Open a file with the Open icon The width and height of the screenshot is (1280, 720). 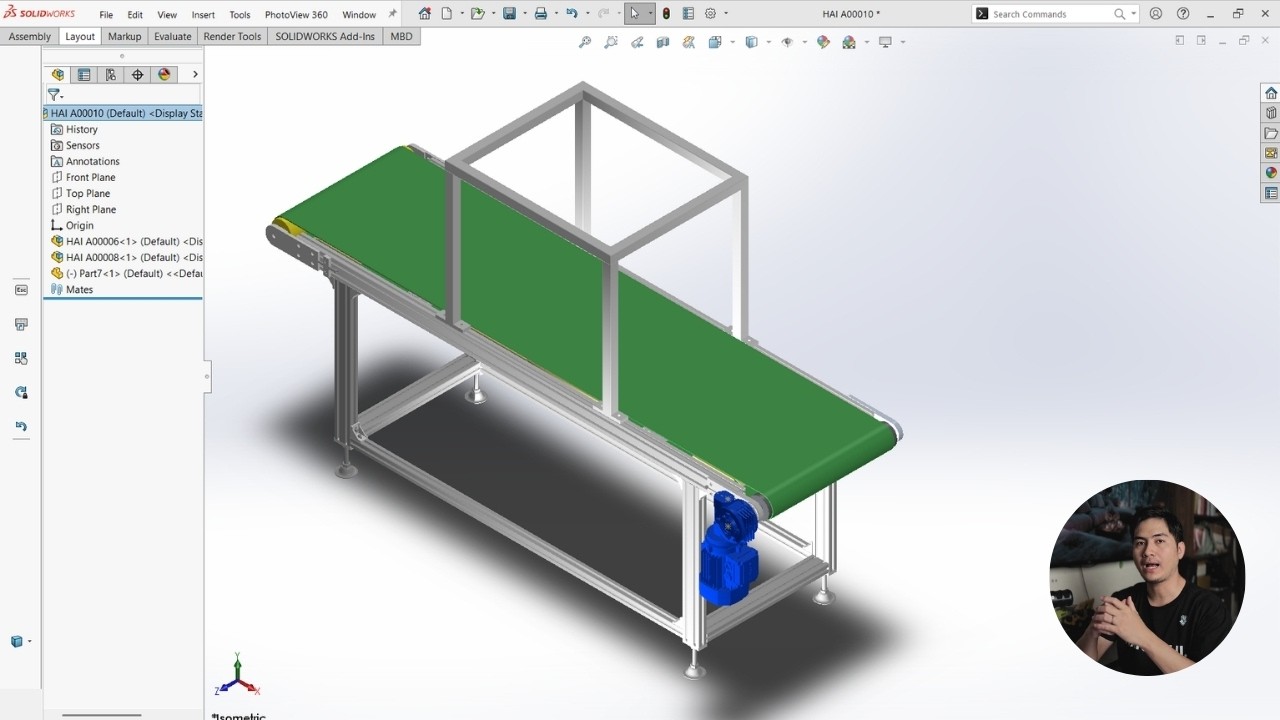pyautogui.click(x=478, y=14)
